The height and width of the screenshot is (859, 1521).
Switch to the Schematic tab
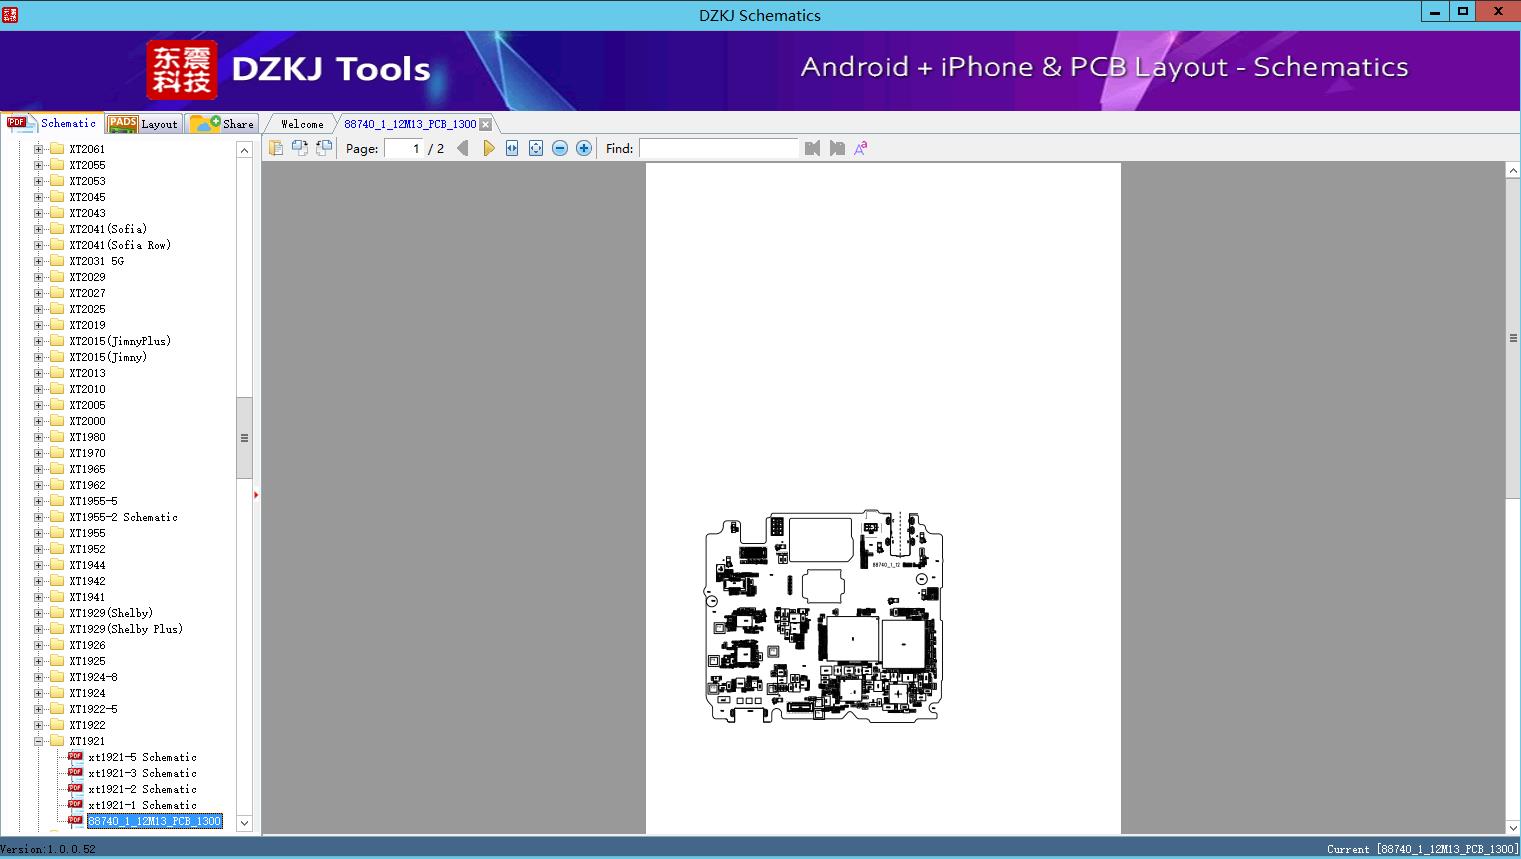pyautogui.click(x=52, y=123)
